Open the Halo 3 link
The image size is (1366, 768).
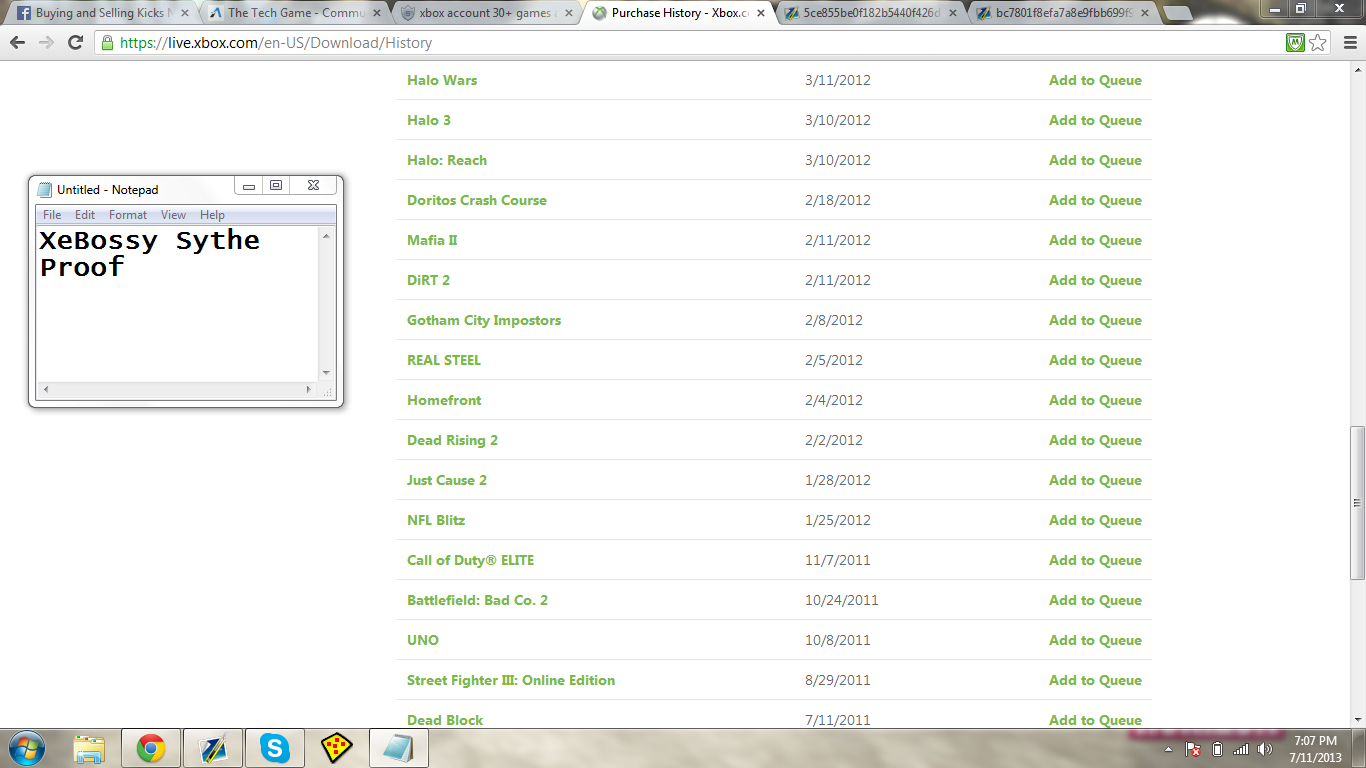pos(429,120)
